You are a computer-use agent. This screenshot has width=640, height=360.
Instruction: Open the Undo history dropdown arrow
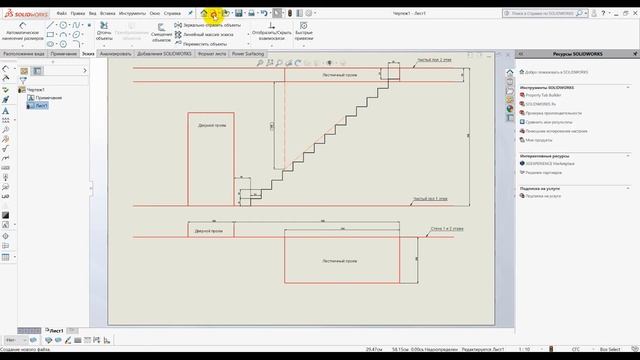(x=269, y=13)
